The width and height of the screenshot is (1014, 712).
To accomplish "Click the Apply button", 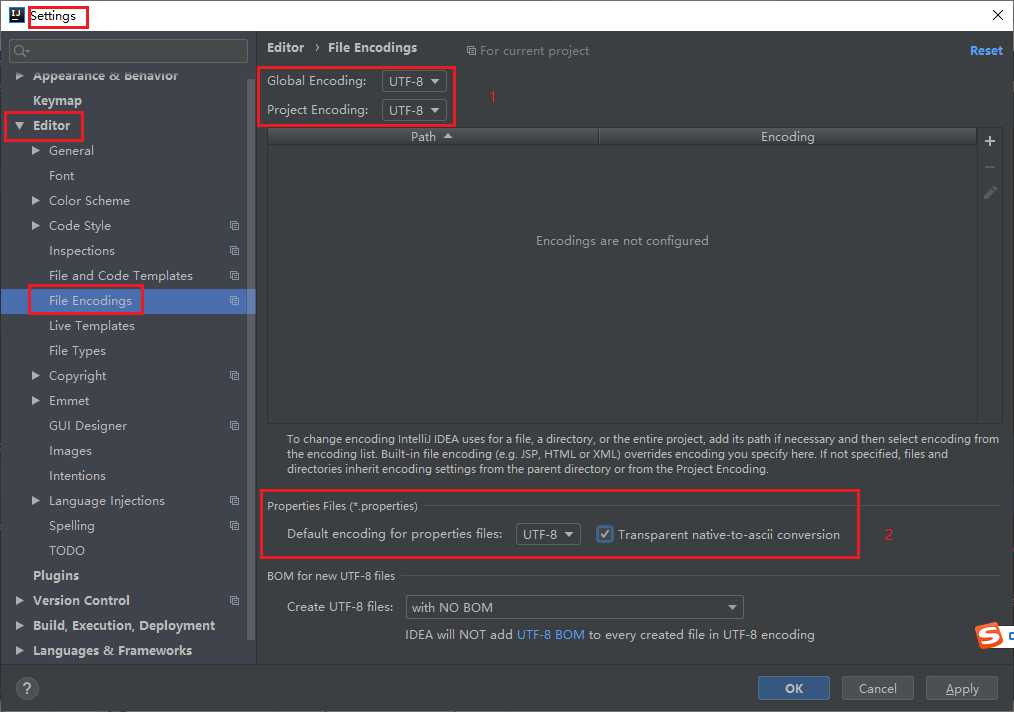I will [x=962, y=688].
